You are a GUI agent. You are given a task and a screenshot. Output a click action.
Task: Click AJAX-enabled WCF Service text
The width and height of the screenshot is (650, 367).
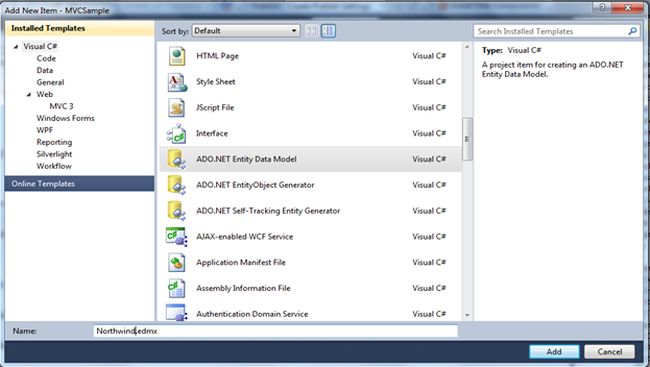(x=245, y=236)
